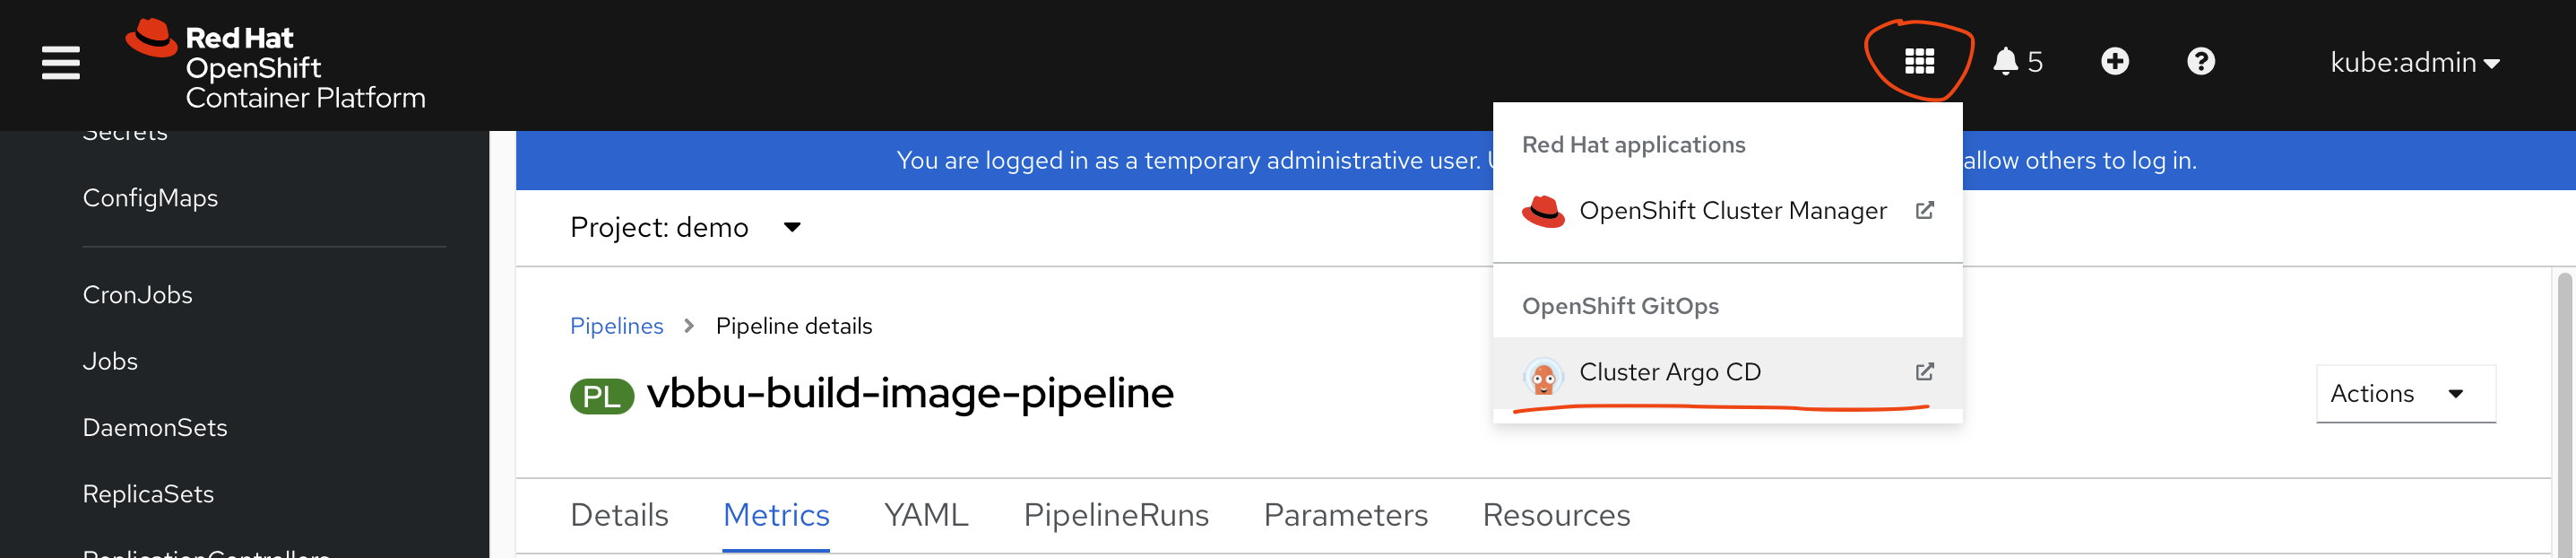
Task: Click the Pipelines breadcrumb link
Action: point(616,326)
